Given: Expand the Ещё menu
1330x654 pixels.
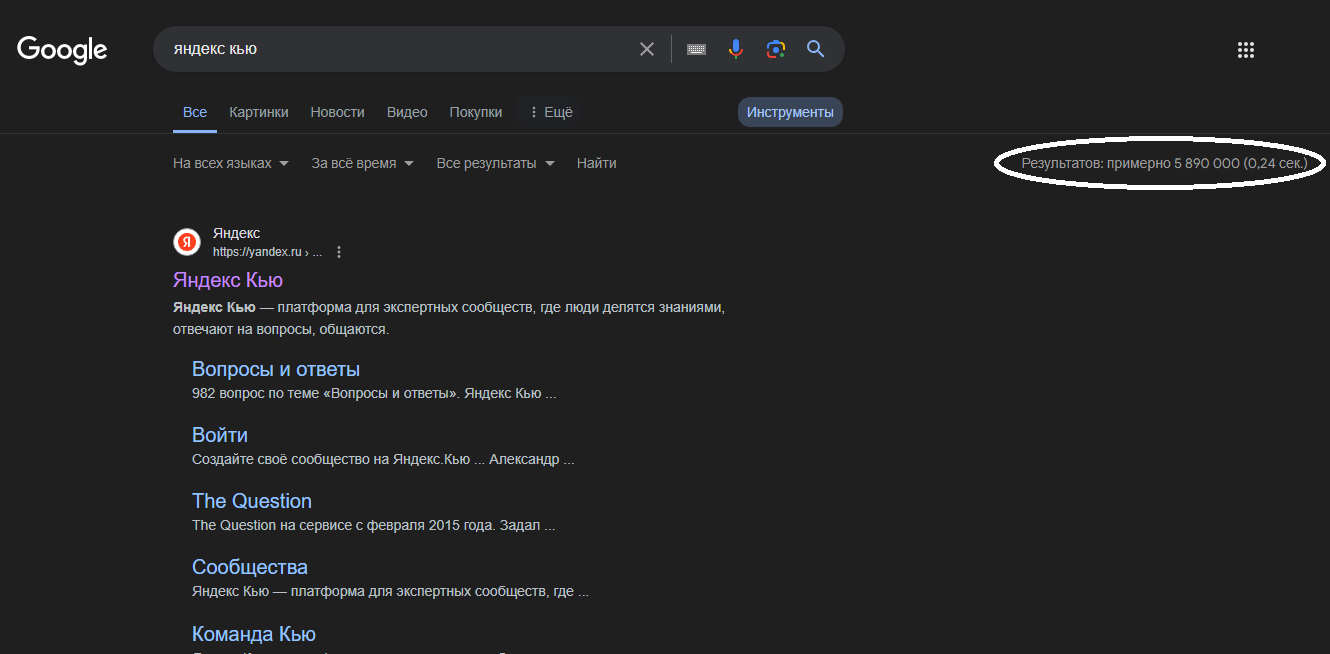Looking at the screenshot, I should point(550,112).
